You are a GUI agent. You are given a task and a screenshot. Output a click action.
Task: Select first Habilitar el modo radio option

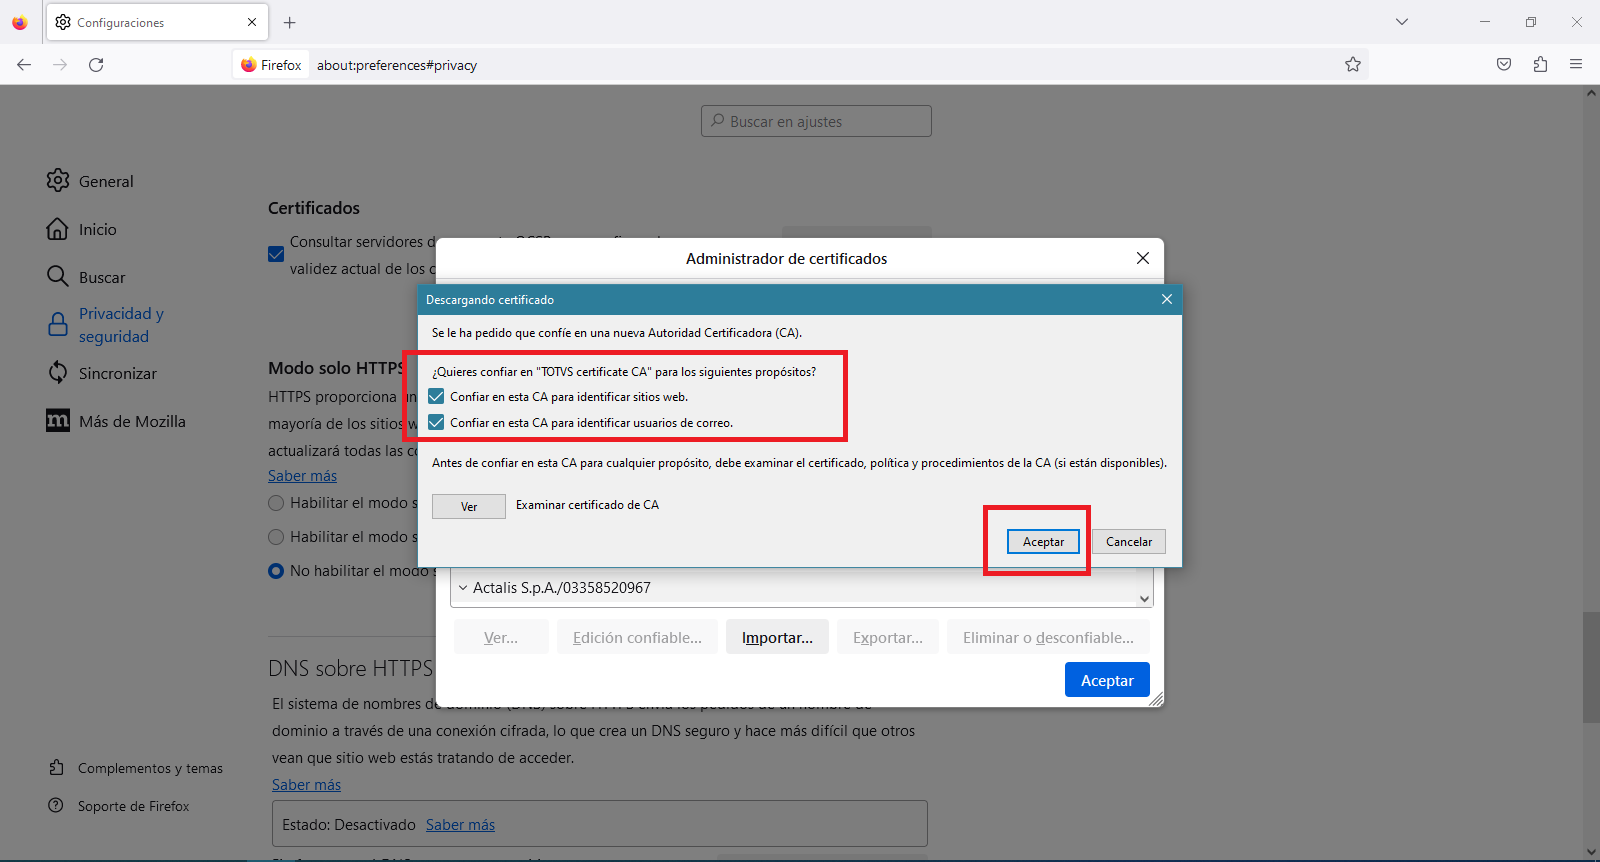[276, 503]
